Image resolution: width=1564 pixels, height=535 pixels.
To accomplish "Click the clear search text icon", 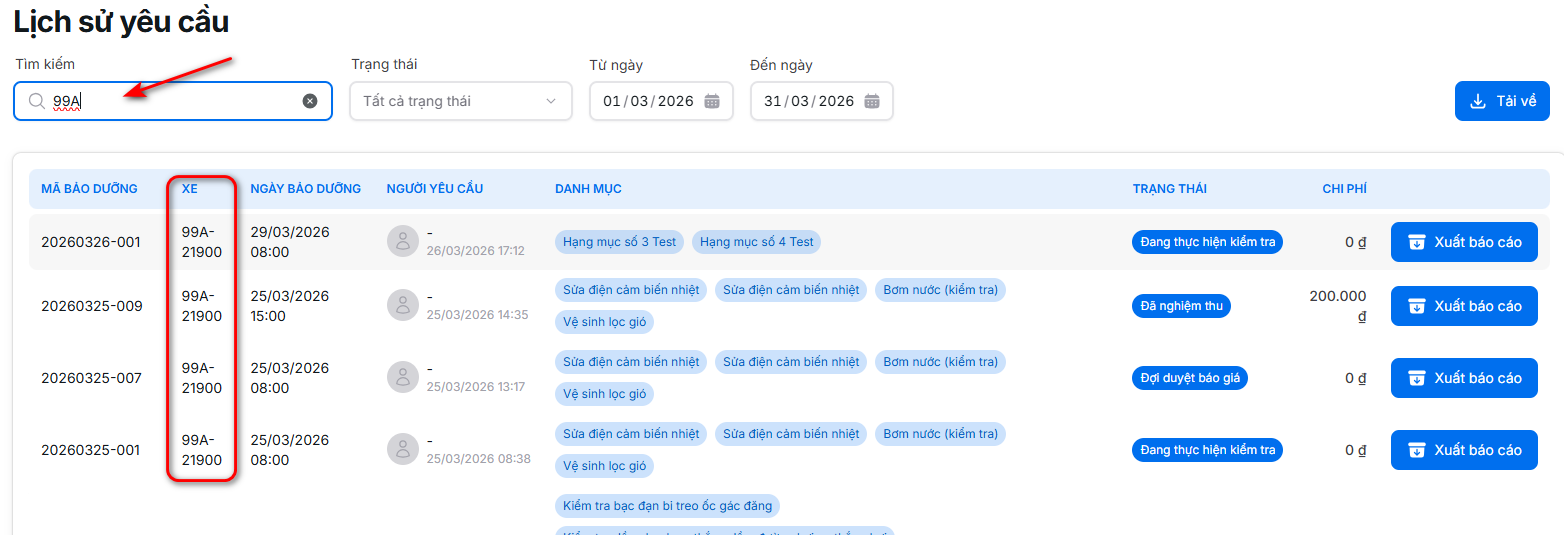I will (x=310, y=101).
